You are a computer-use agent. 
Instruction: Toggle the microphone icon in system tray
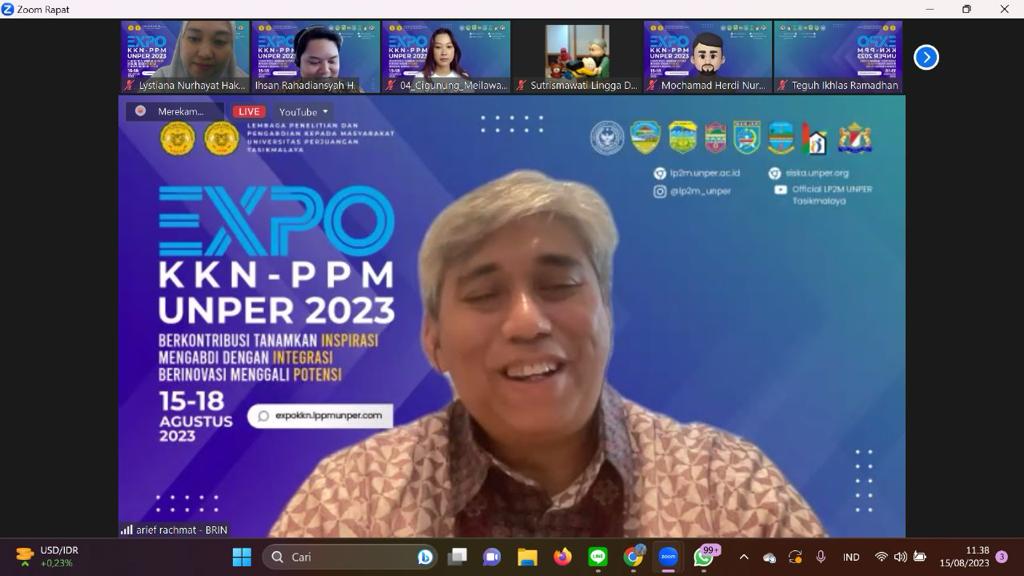point(821,557)
